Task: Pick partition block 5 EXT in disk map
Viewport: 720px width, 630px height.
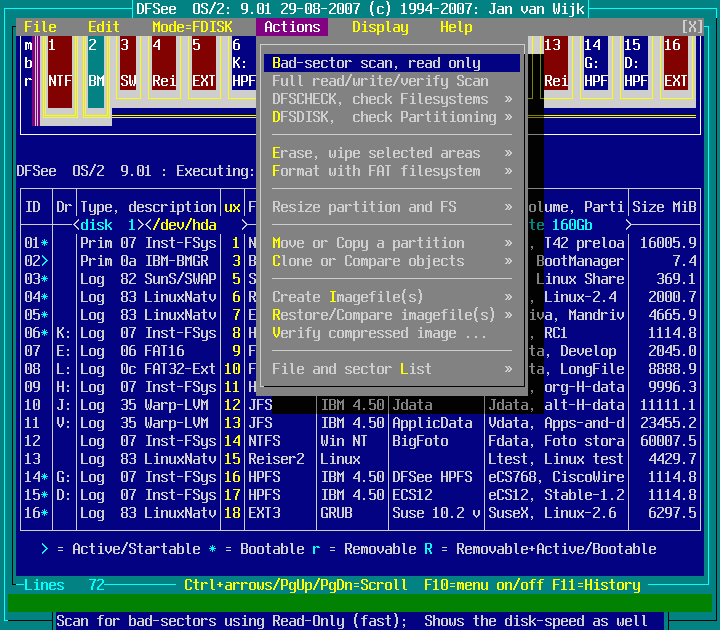Action: pyautogui.click(x=203, y=67)
